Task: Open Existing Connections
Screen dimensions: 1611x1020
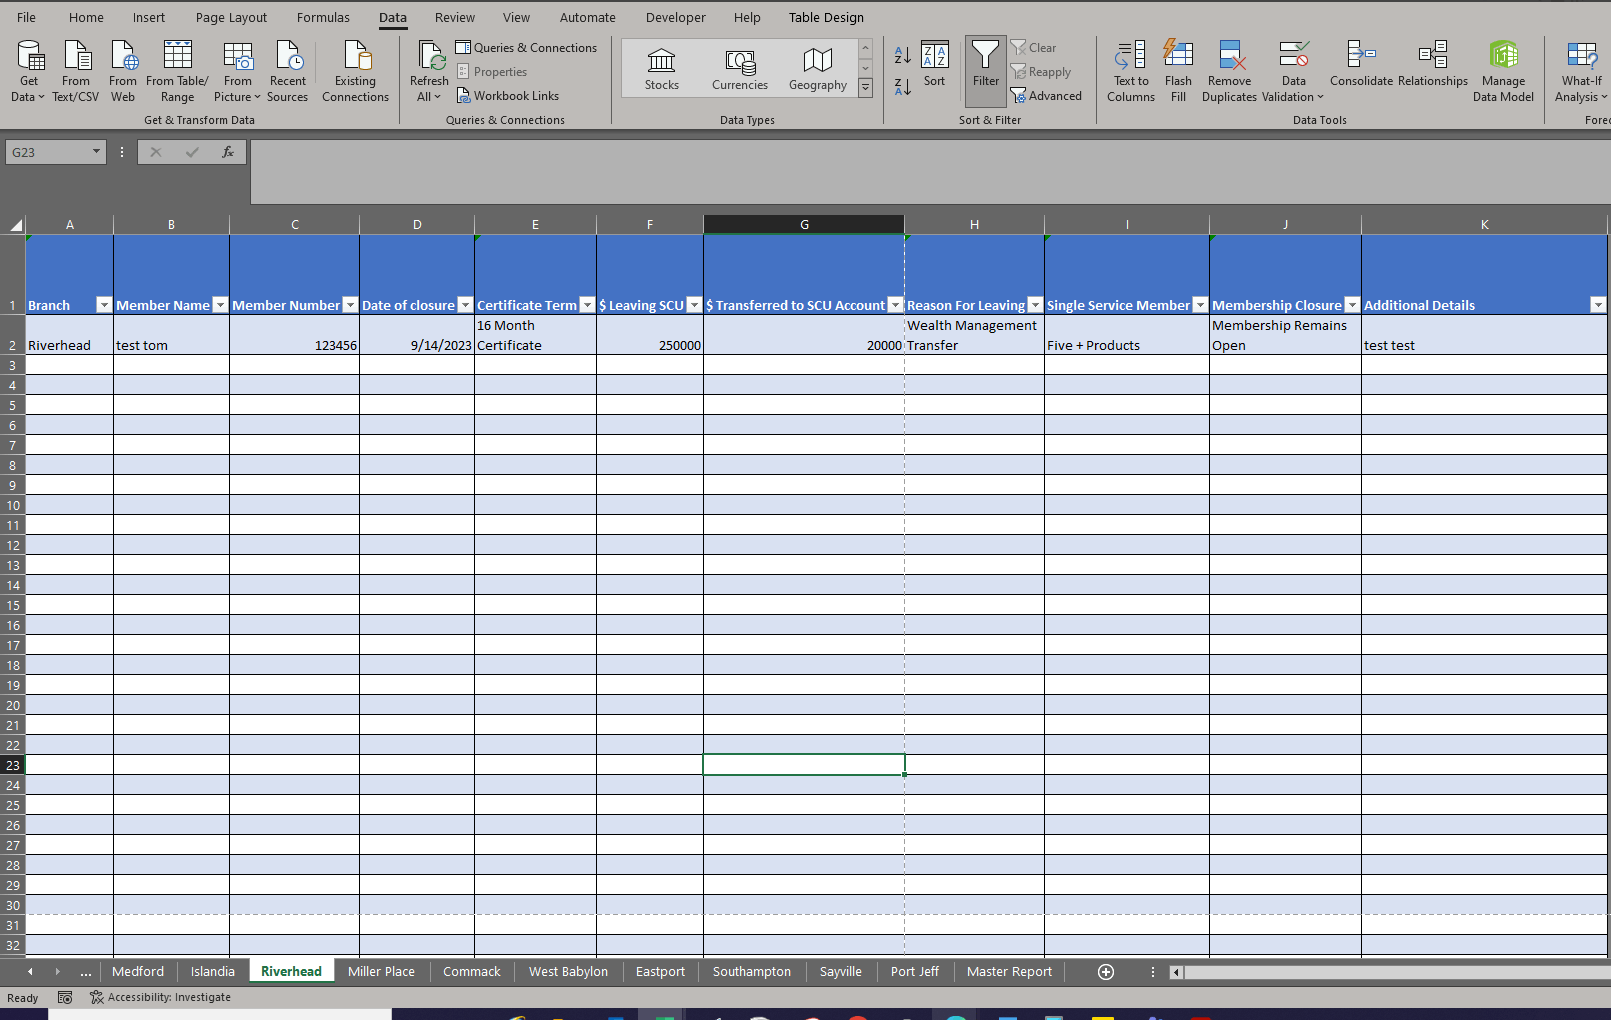Action: [355, 71]
